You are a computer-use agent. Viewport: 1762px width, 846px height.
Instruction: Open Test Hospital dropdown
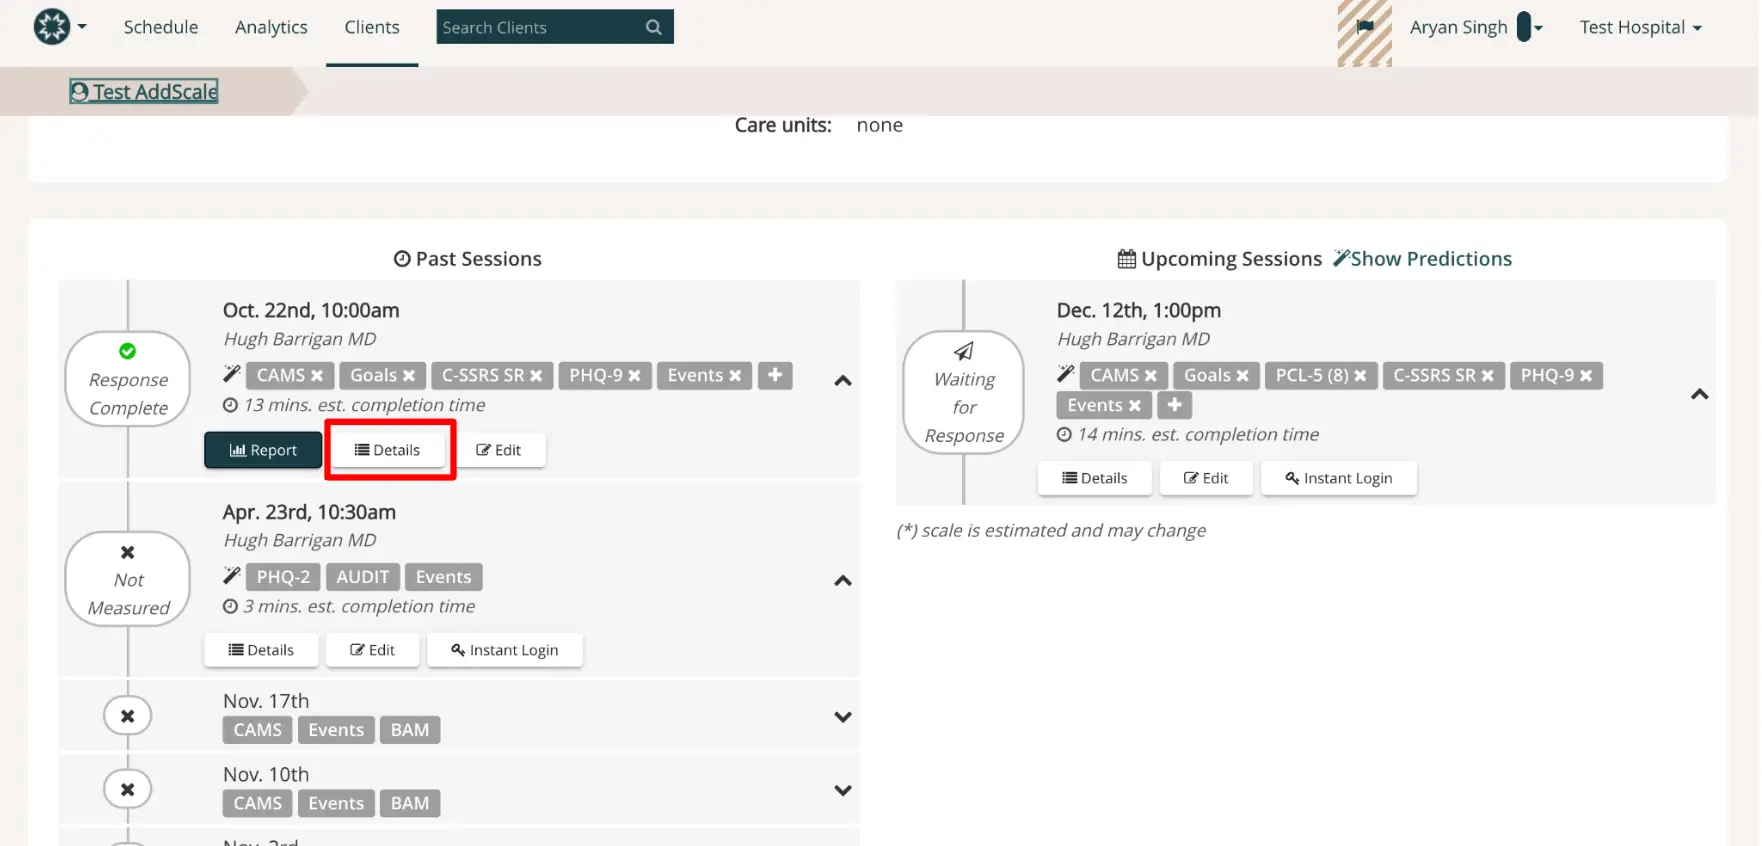1640,27
